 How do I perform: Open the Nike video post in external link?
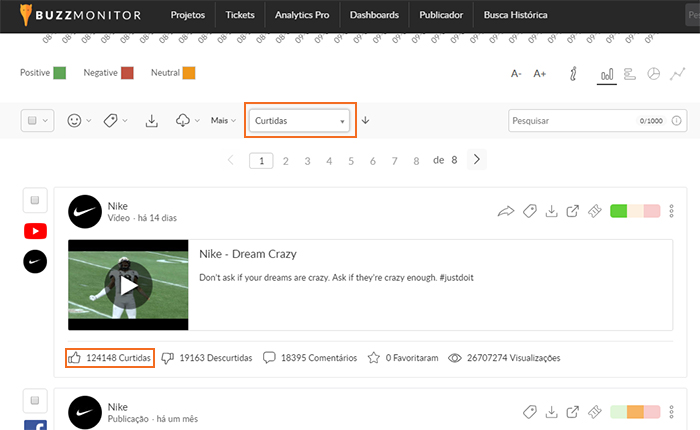click(x=572, y=211)
